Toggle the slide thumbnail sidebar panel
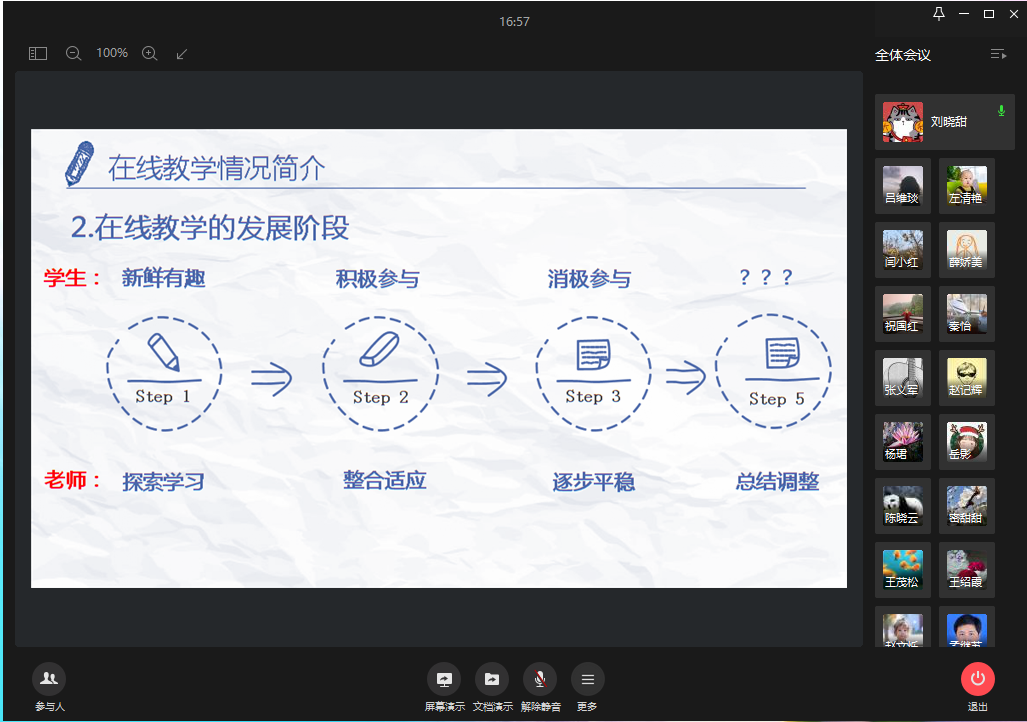This screenshot has height=722, width=1027. tap(38, 54)
